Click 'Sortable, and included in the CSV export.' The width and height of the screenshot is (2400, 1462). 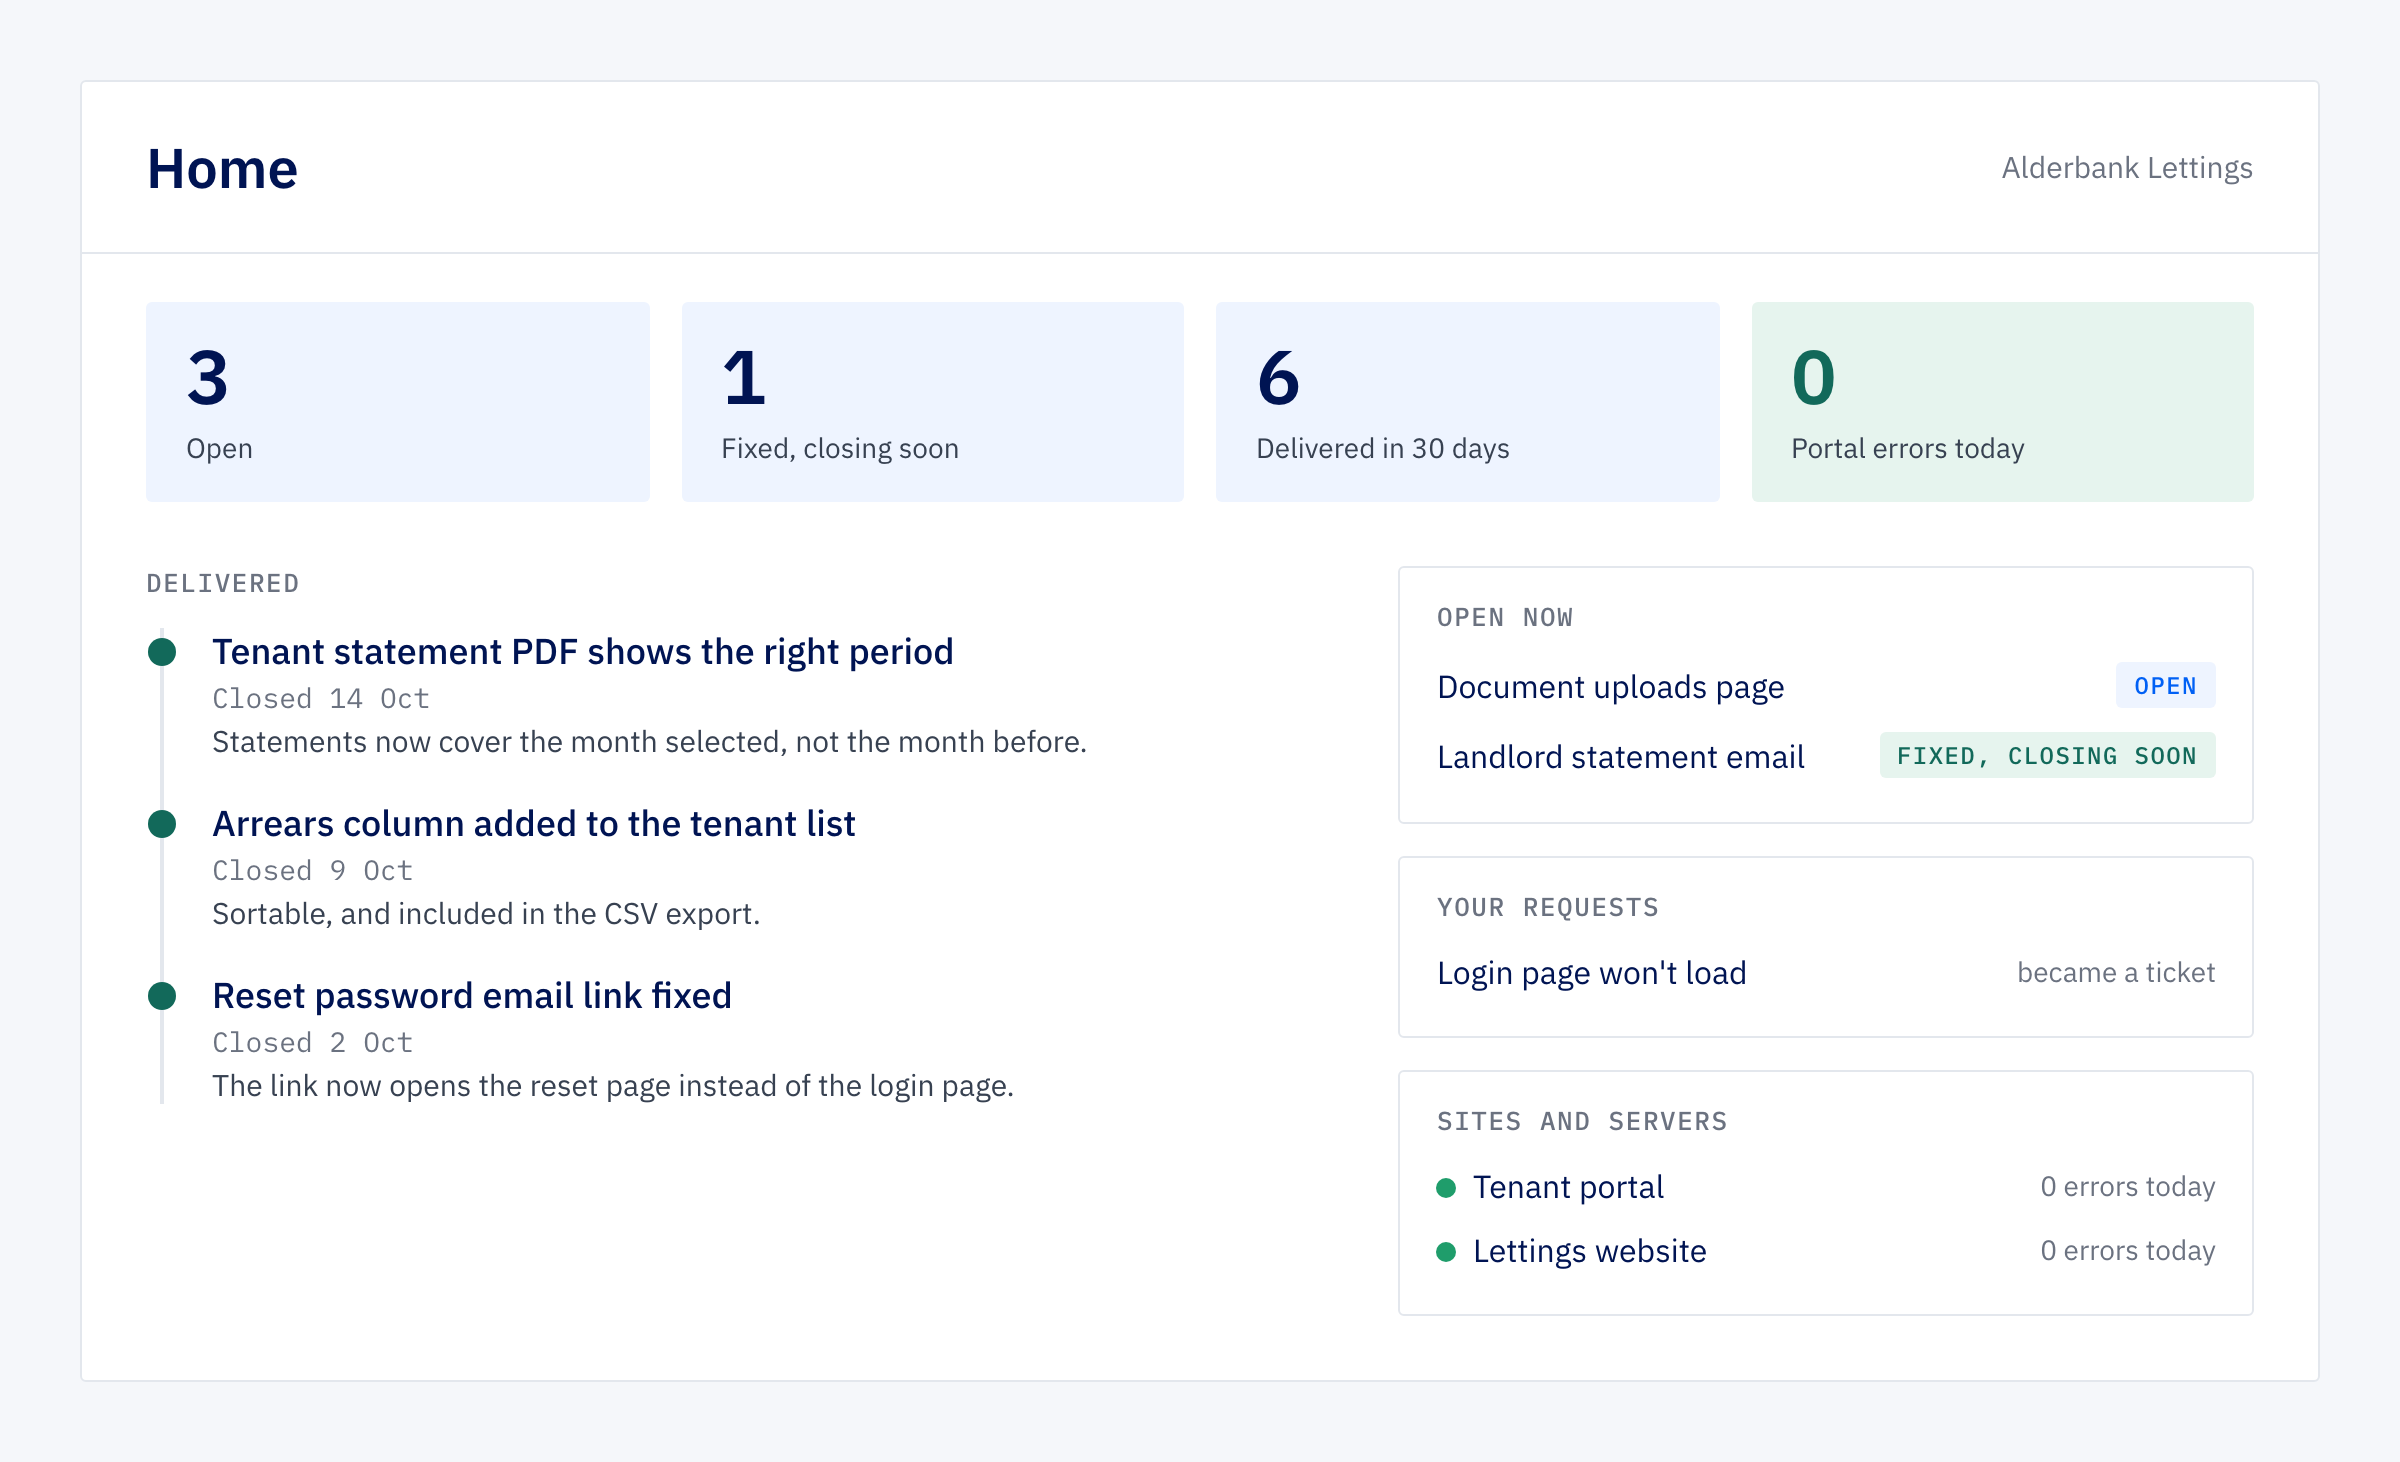tap(486, 914)
